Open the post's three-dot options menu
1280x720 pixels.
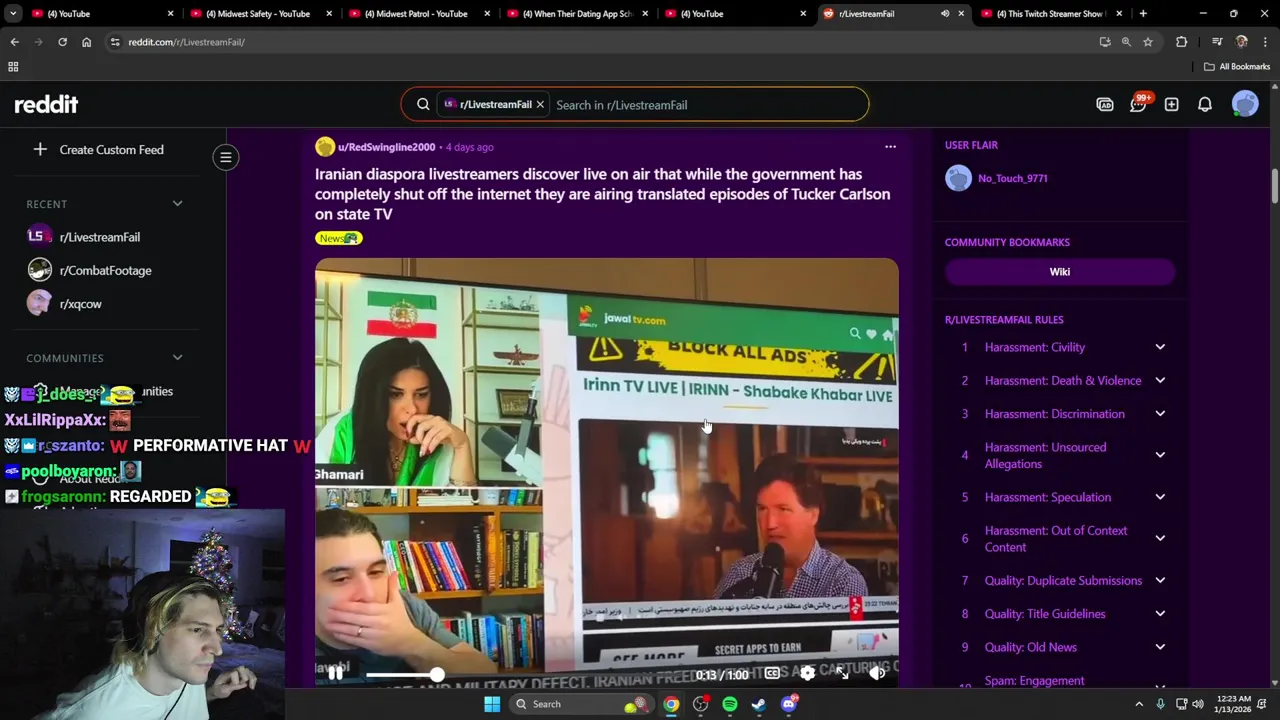coord(890,147)
